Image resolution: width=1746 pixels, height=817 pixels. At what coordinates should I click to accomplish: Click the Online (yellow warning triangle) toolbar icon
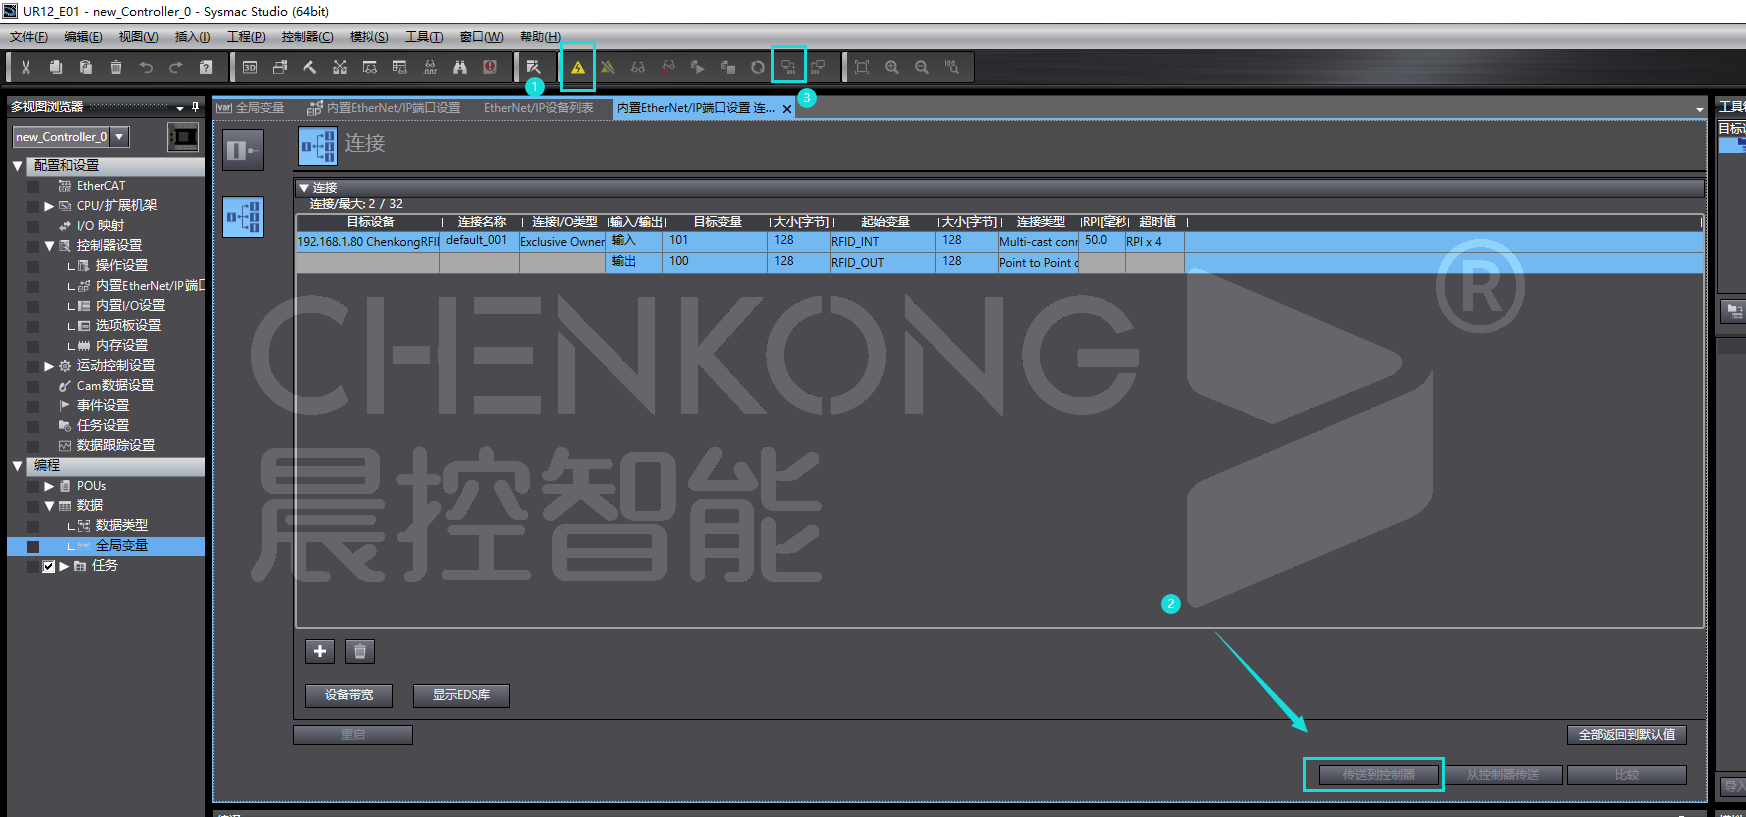pyautogui.click(x=578, y=68)
